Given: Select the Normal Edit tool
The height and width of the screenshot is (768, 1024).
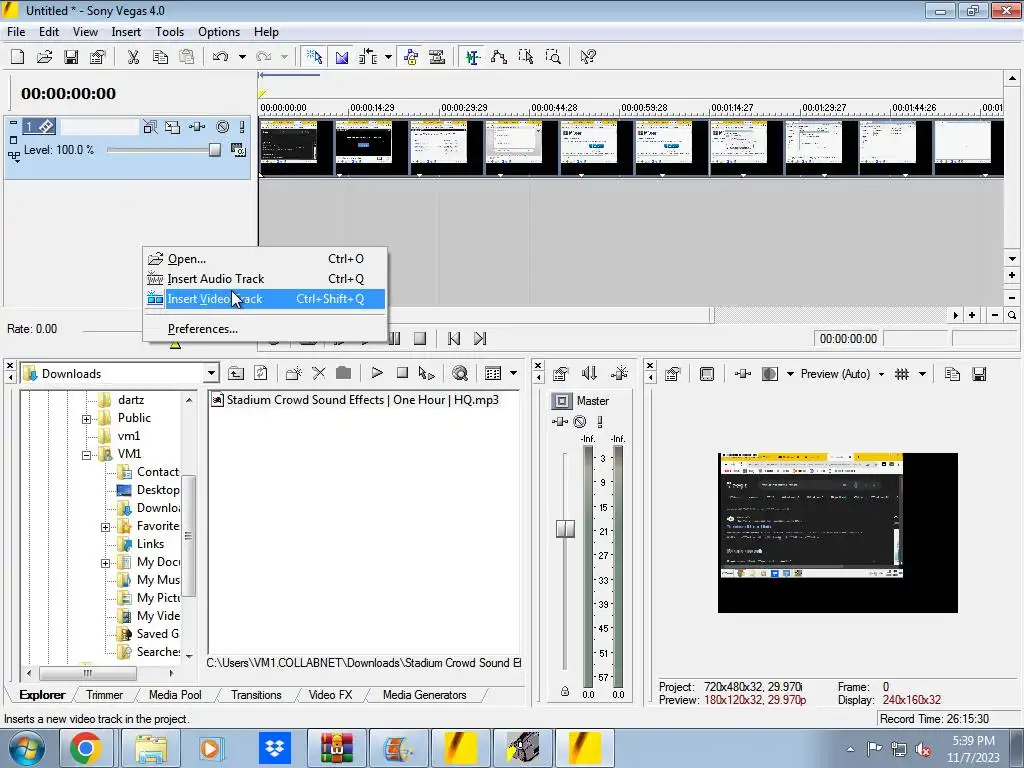Looking at the screenshot, I should pyautogui.click(x=473, y=57).
